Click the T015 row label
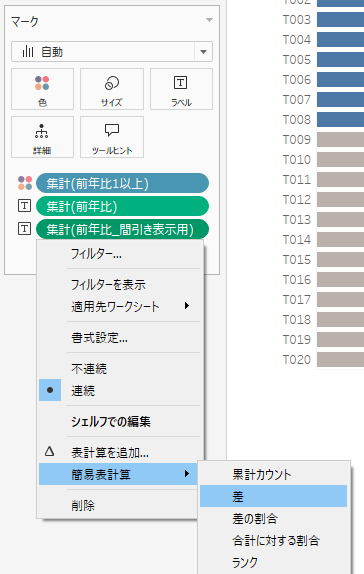Screen dimensions: 364x574 coord(297,260)
